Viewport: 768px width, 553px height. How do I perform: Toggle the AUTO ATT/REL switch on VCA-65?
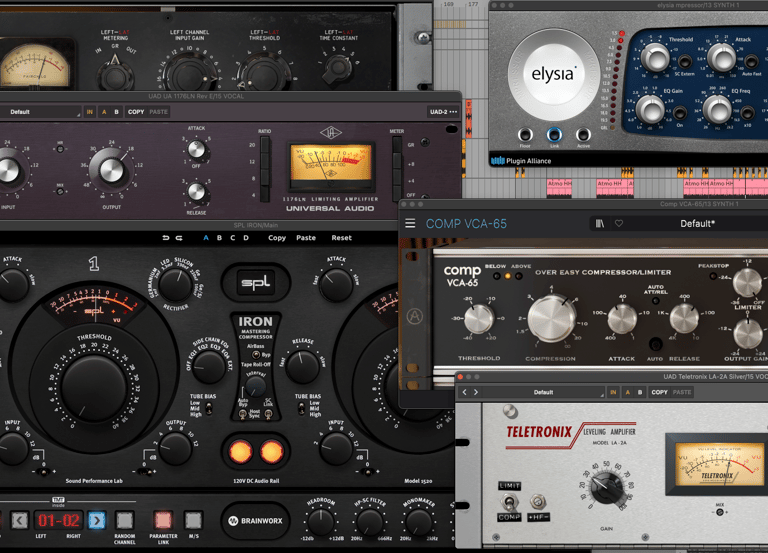click(655, 301)
